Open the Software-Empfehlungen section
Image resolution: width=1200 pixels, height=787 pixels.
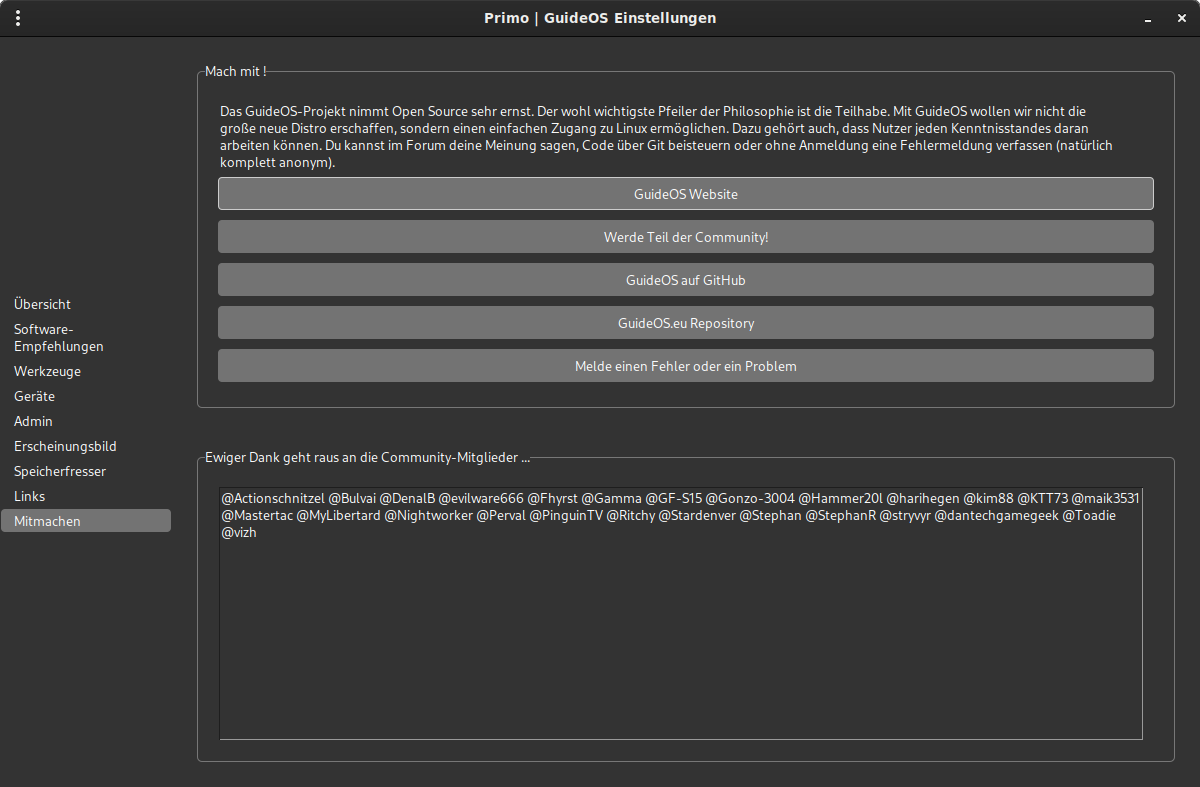58,338
